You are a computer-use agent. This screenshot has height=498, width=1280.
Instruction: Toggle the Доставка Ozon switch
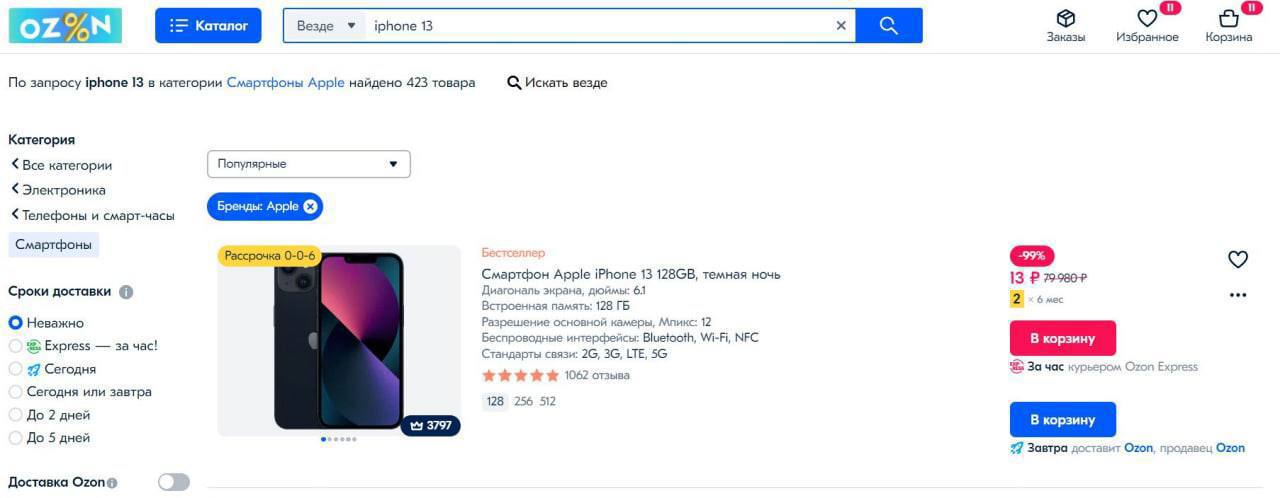point(173,482)
